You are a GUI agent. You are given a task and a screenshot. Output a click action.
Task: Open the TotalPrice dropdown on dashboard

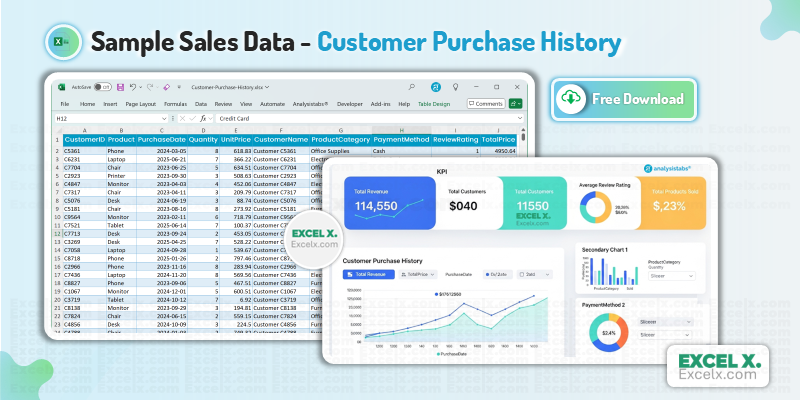point(418,274)
